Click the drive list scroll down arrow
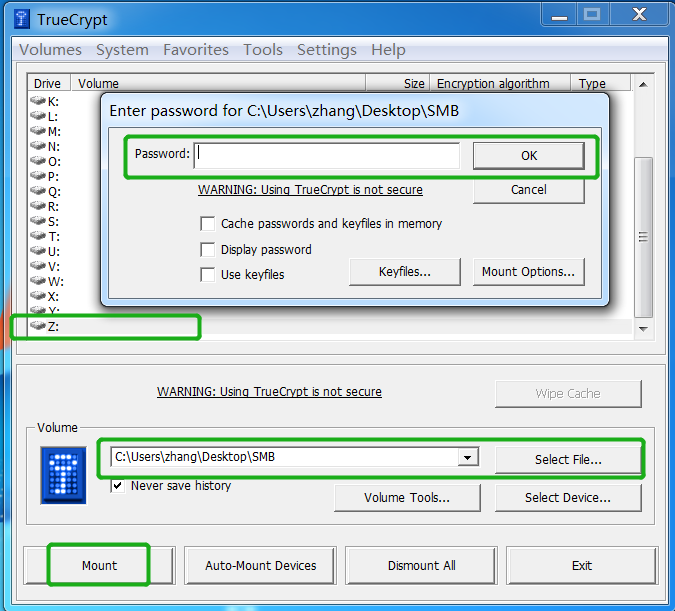Image resolution: width=675 pixels, height=611 pixels. coord(644,329)
